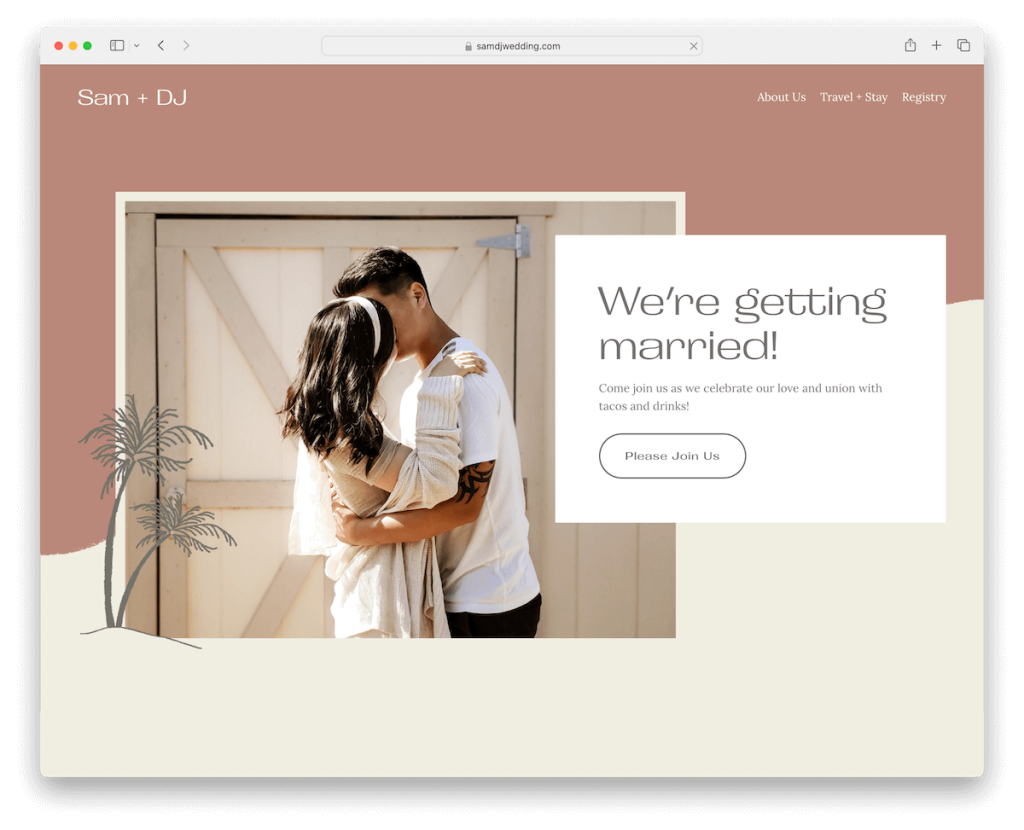Go forward with the browser forward arrow

pos(186,46)
